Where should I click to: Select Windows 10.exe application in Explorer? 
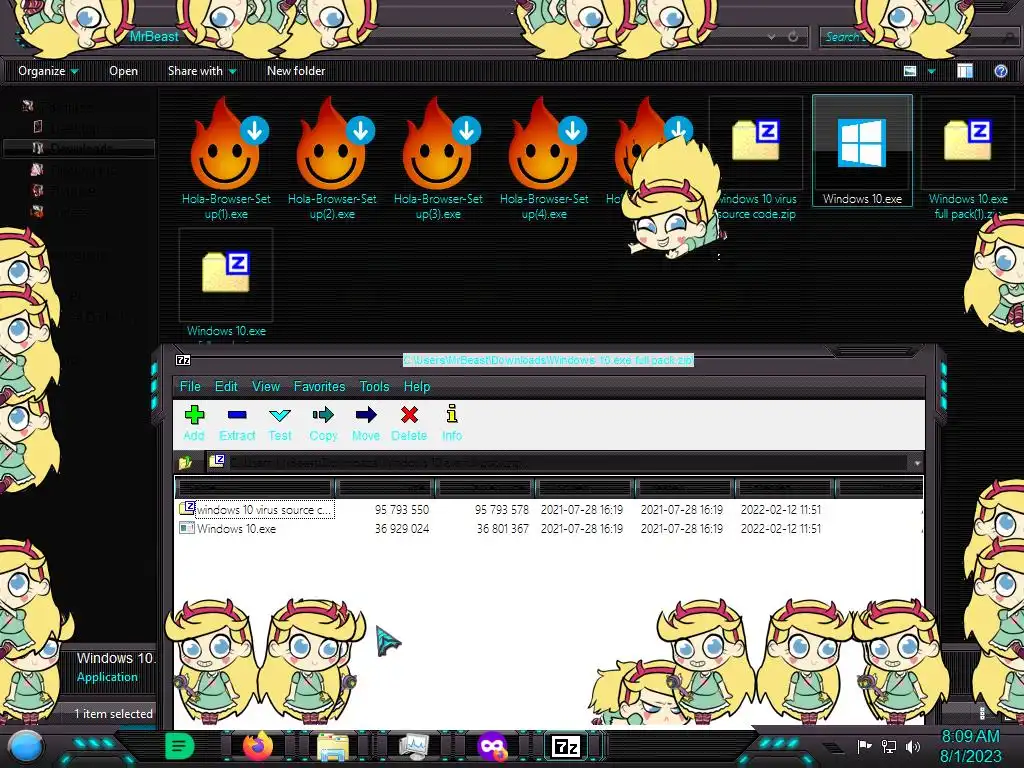[862, 151]
